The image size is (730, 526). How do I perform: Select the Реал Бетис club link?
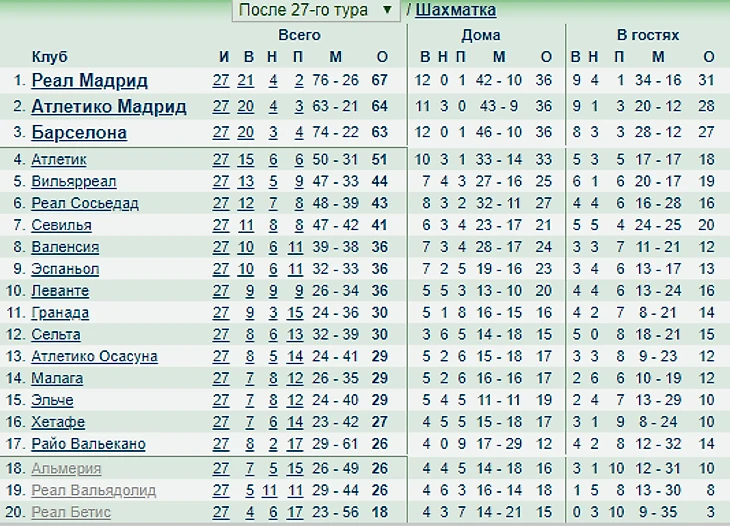71,513
